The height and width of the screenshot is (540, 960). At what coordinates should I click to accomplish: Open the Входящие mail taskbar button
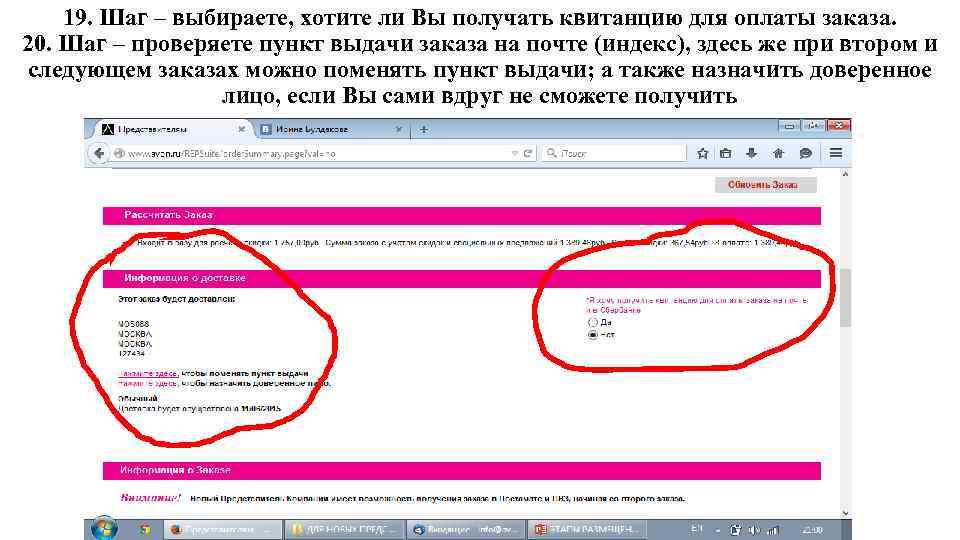pos(467,530)
